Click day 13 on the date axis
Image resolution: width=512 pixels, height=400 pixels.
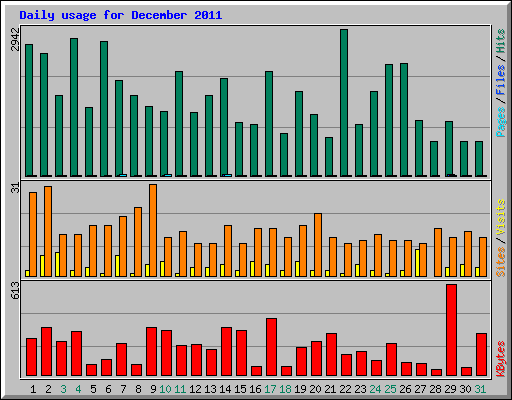click(210, 389)
